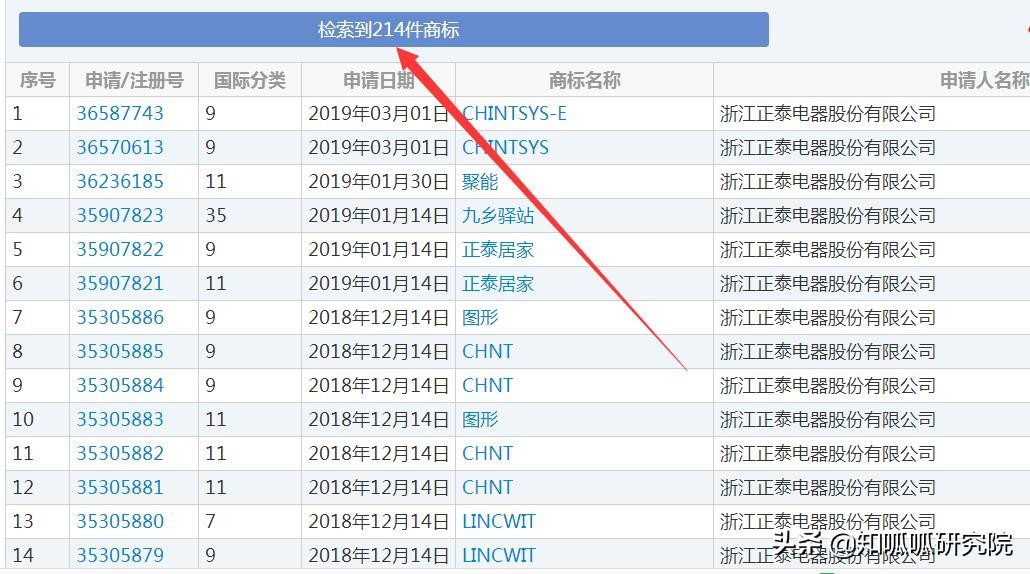The height and width of the screenshot is (574, 1030).
Task: Open registration number 35305883
Action: pos(120,420)
